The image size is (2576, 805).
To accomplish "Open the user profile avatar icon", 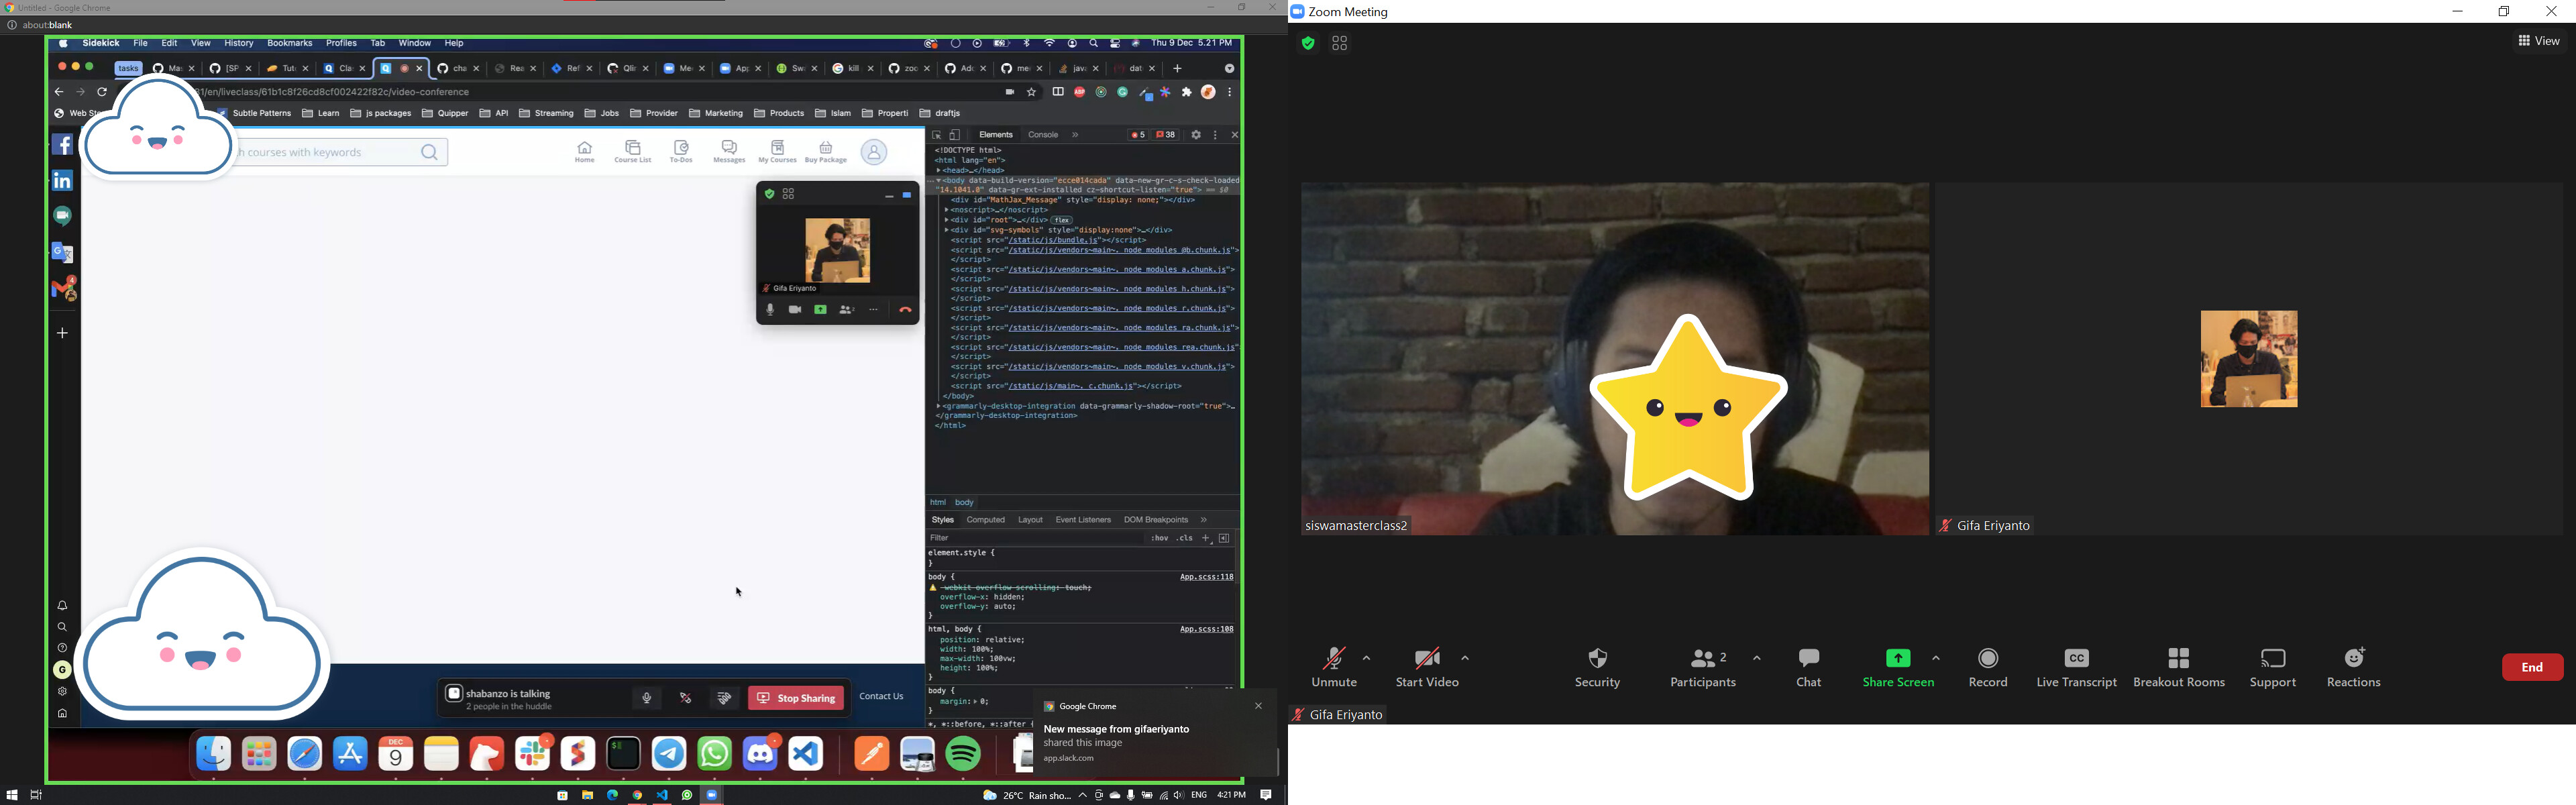I will 873,152.
